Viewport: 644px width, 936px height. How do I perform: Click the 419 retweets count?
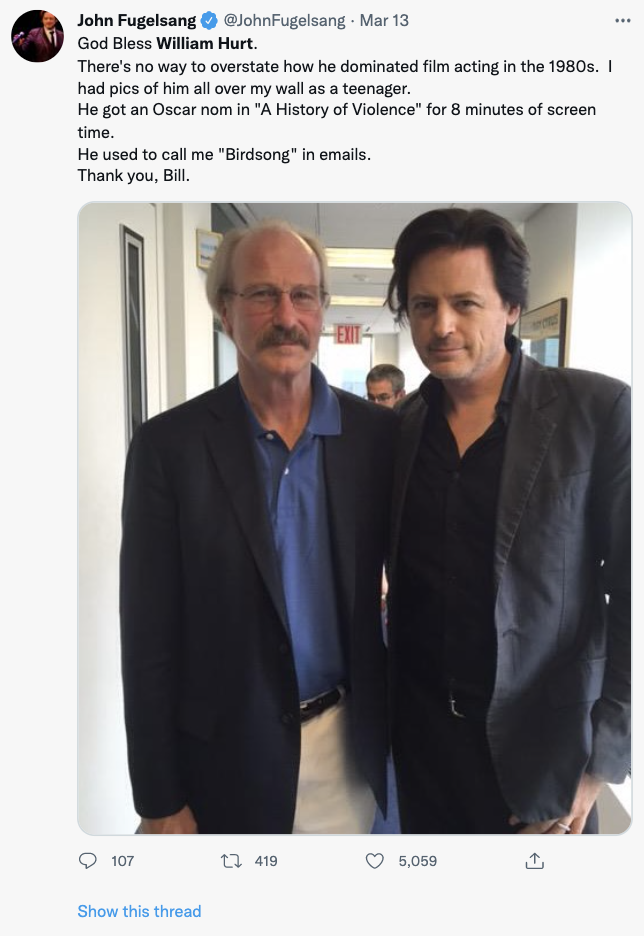click(x=266, y=861)
